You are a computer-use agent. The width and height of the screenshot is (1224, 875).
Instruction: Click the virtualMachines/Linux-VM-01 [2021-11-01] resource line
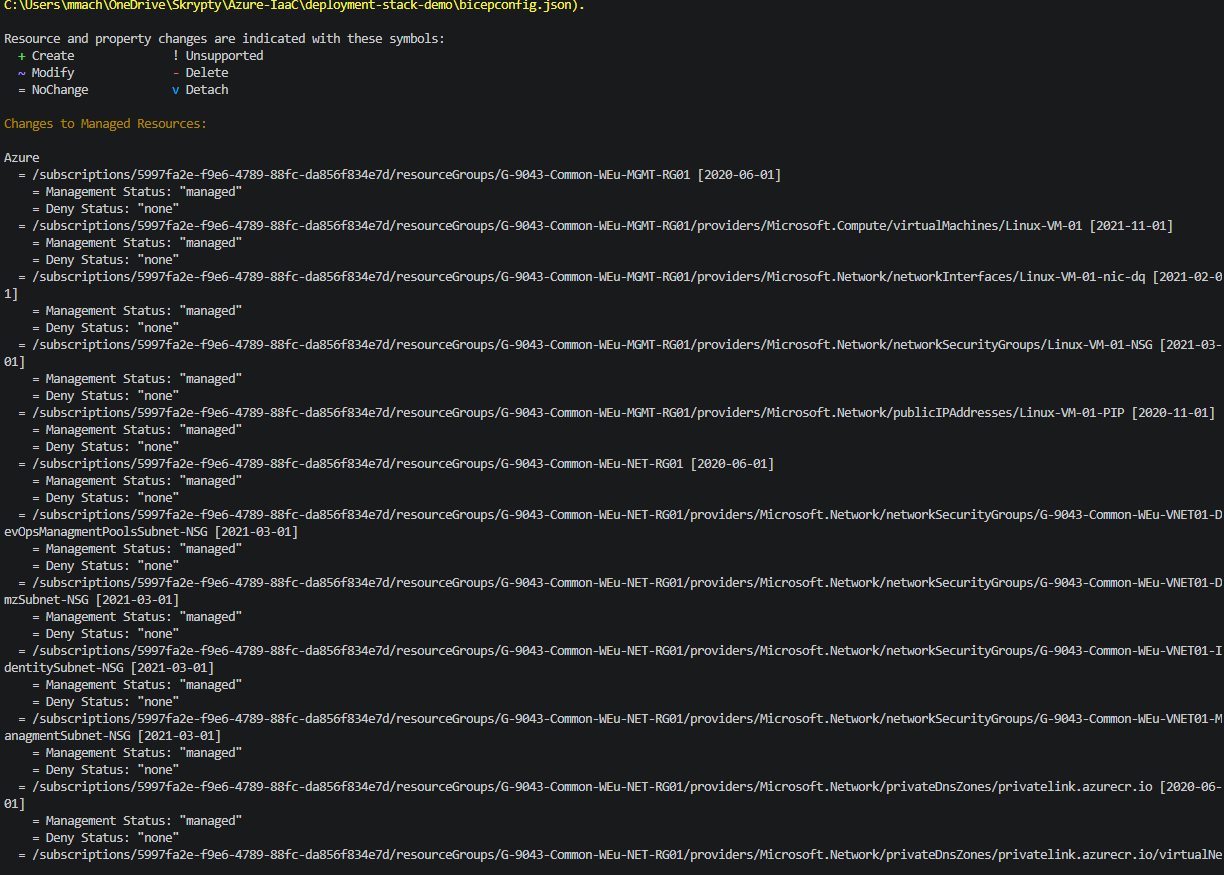coord(596,226)
